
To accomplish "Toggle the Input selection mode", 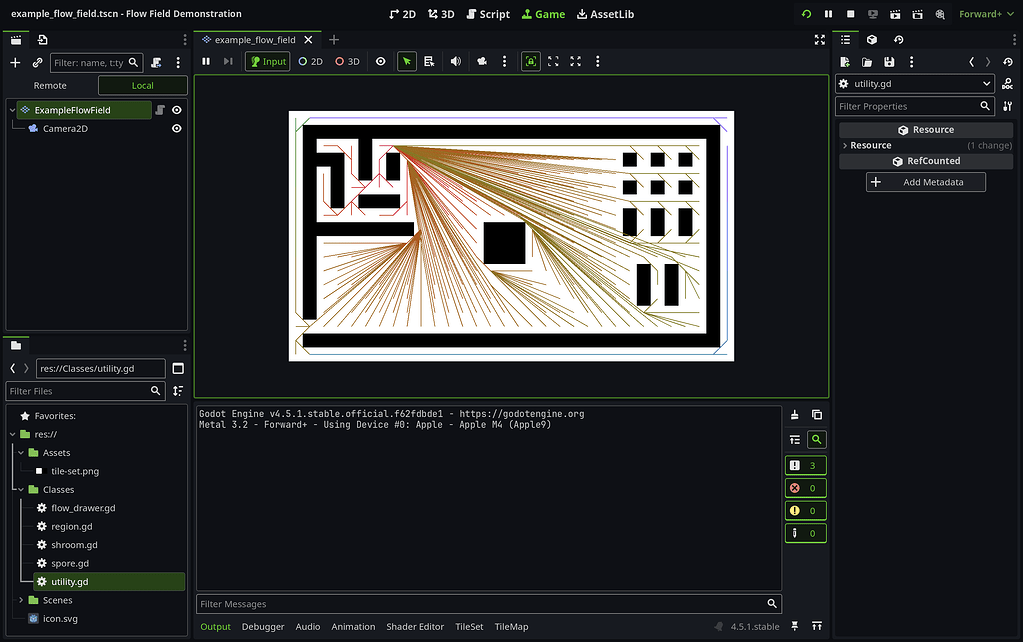I will [x=267, y=61].
